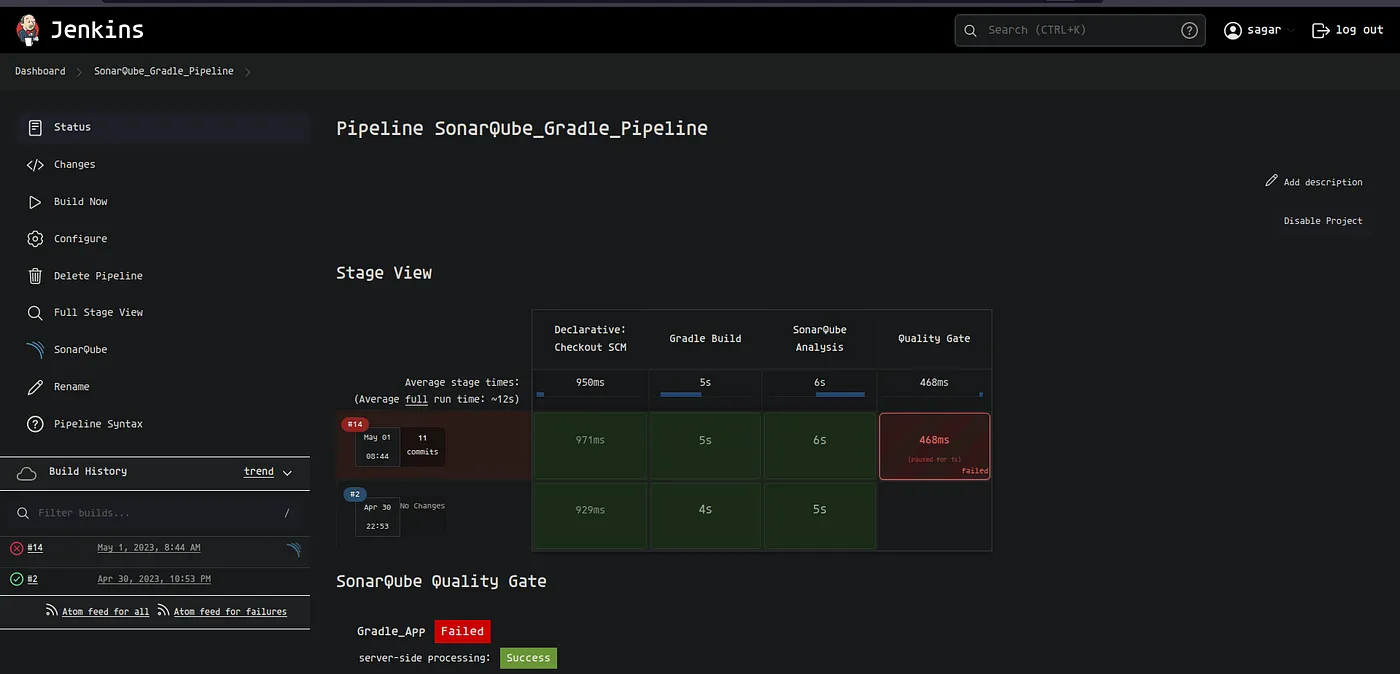Select Build Now in the sidebar

[x=163, y=201]
